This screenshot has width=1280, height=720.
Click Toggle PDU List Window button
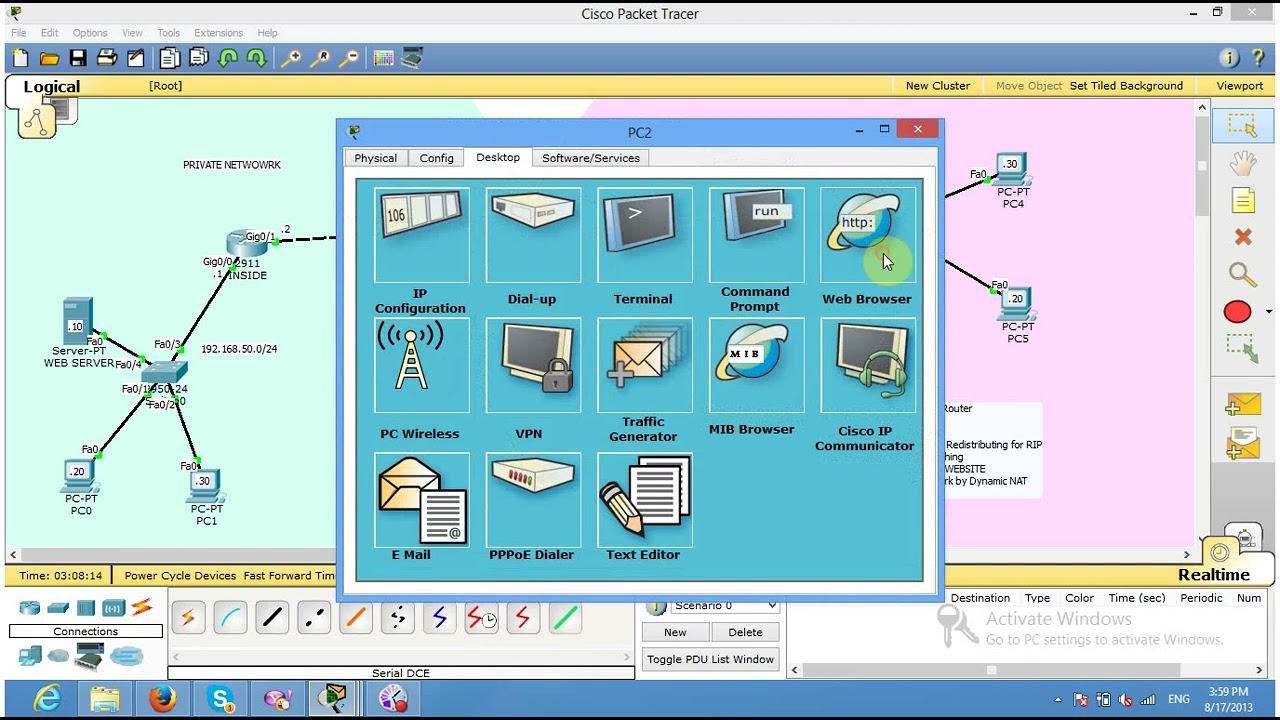(x=711, y=659)
